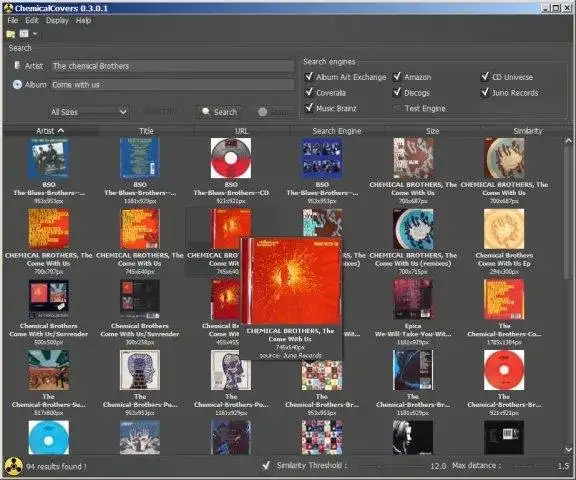Click the open folder toolbar icon
576x480 pixels.
[x=11, y=34]
